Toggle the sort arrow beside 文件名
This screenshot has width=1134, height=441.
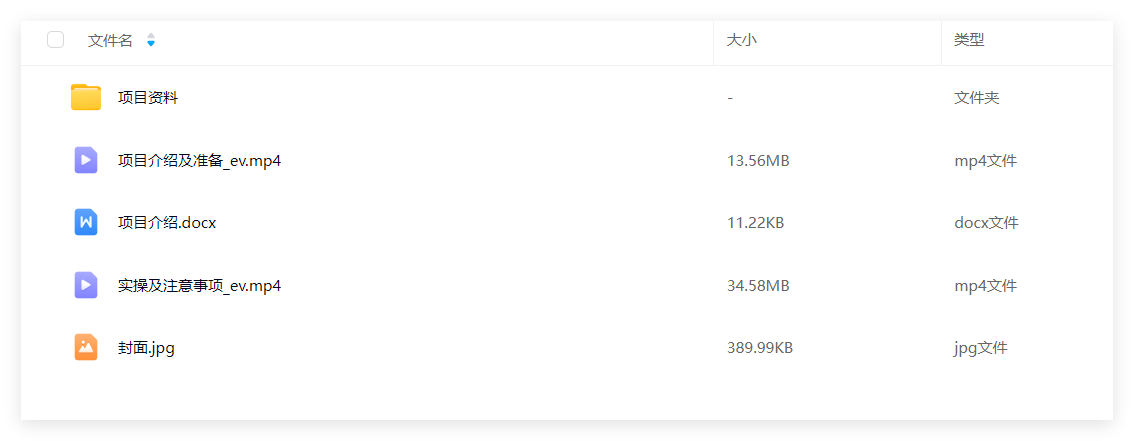(150, 40)
